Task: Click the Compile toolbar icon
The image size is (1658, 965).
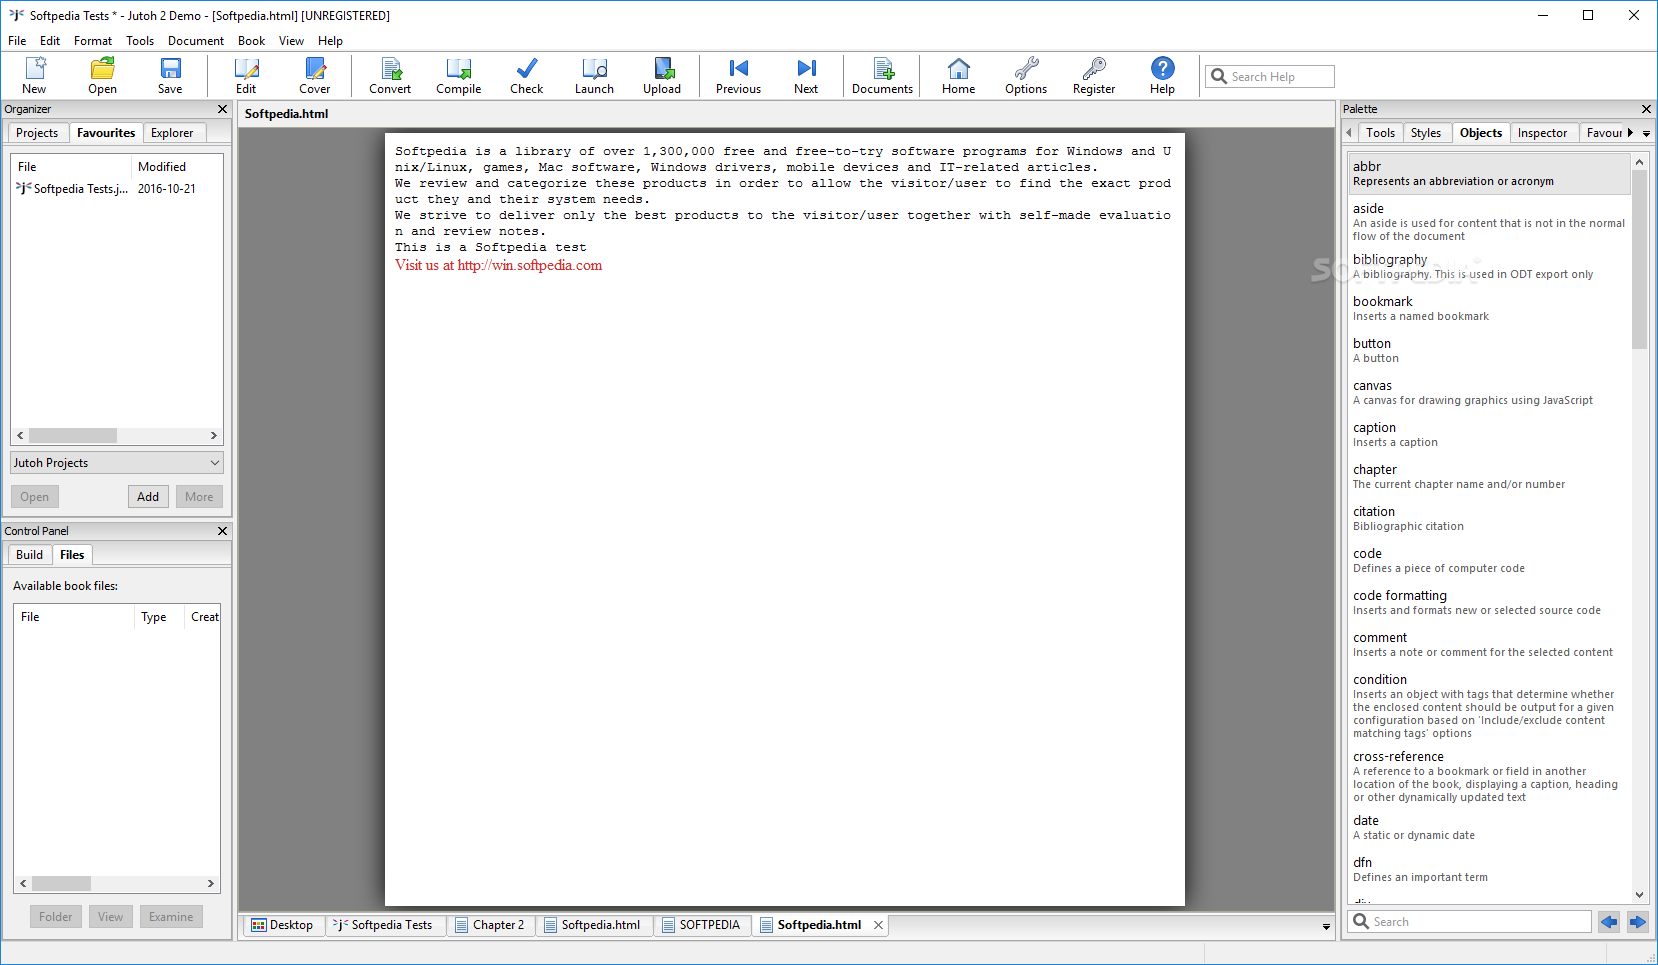Action: point(459,76)
